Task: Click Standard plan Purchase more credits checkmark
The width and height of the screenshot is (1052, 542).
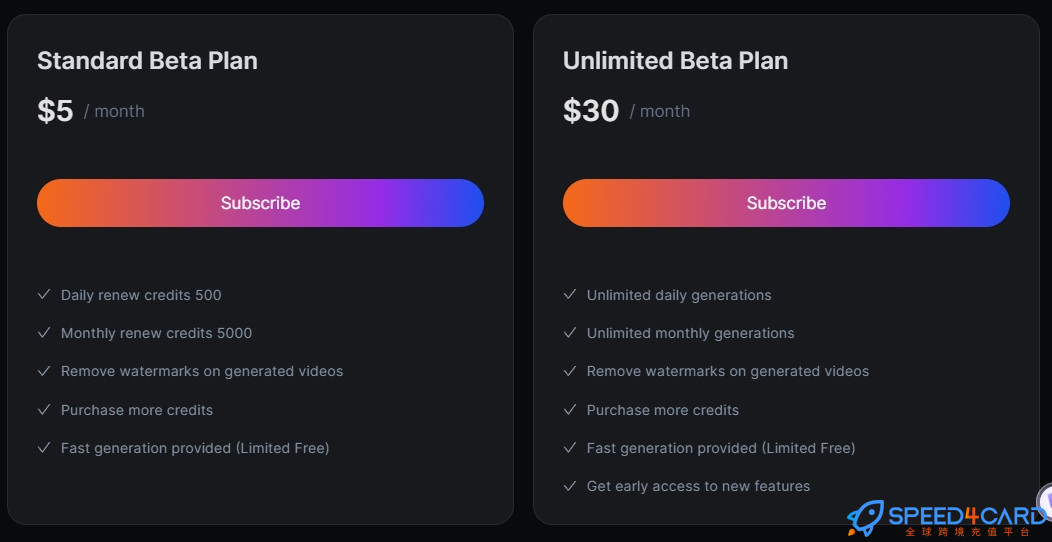Action: (44, 409)
